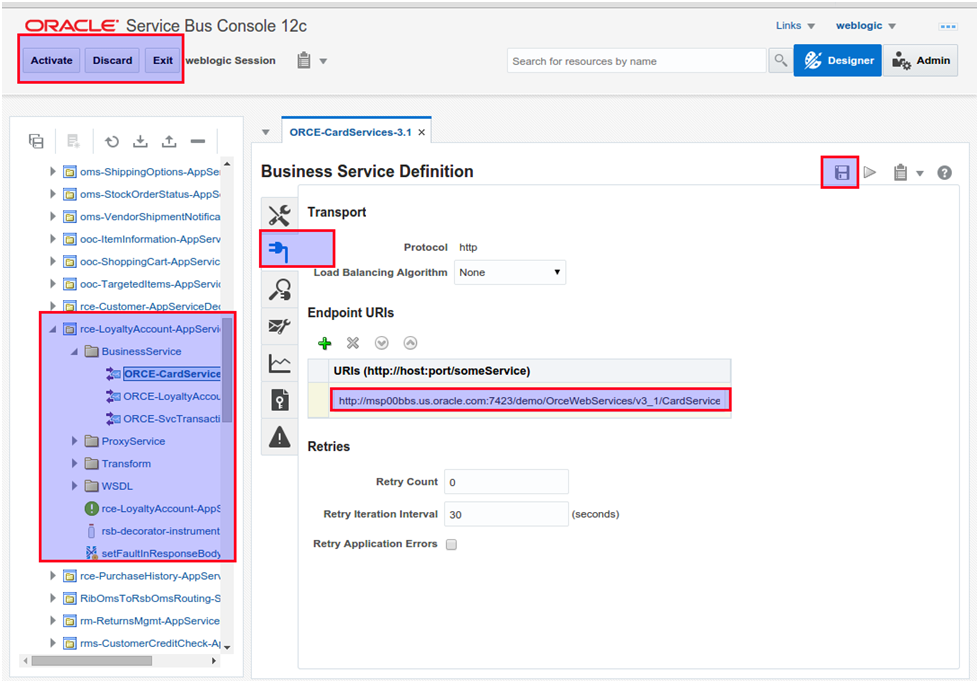Select ORCE-SvcTransaction business service in tree
This screenshot has width=979, height=683.
click(x=172, y=418)
